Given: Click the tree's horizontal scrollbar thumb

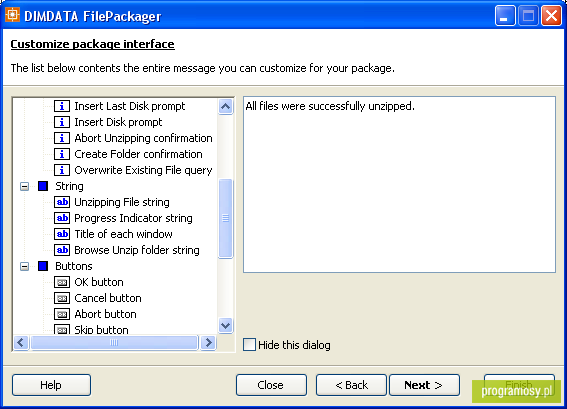Looking at the screenshot, I should click(114, 342).
